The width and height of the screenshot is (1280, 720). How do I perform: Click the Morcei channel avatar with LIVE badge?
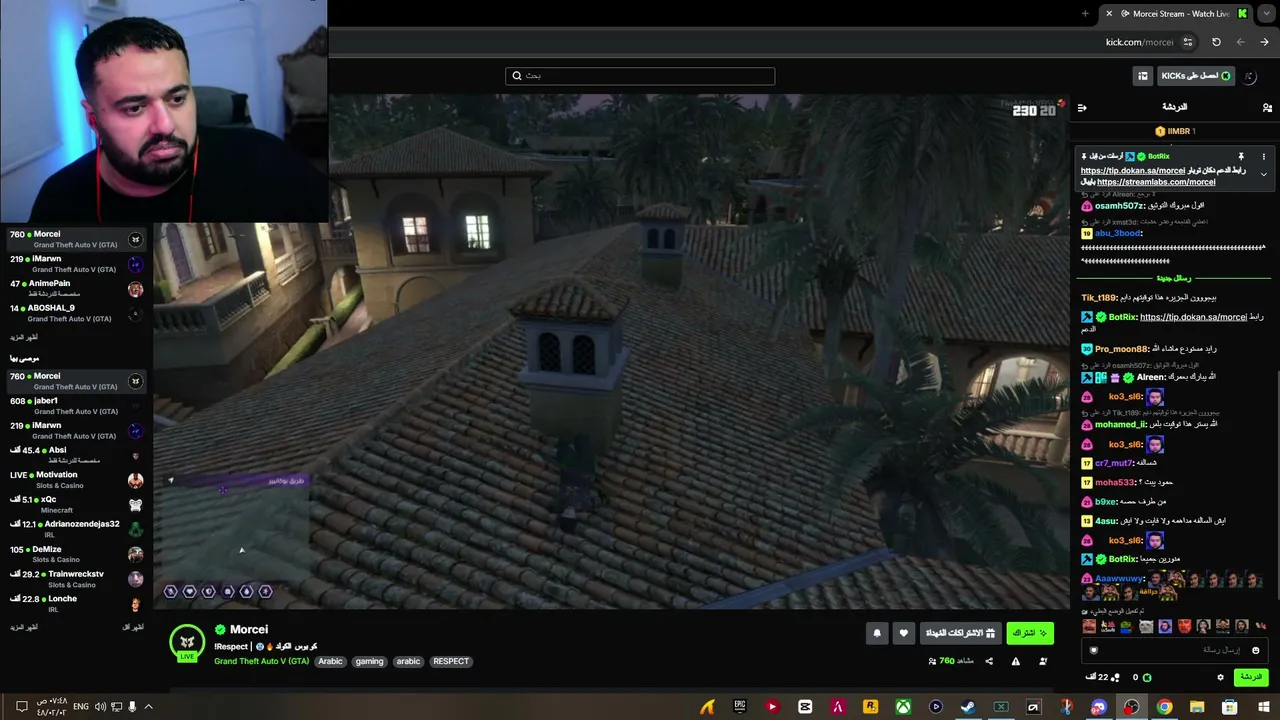pos(187,643)
